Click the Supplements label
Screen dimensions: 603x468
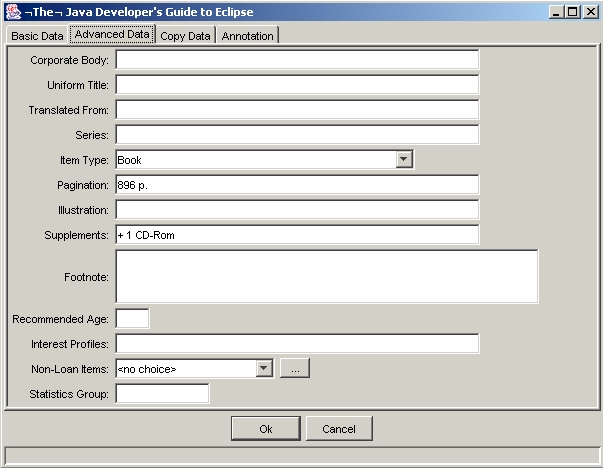click(x=76, y=235)
